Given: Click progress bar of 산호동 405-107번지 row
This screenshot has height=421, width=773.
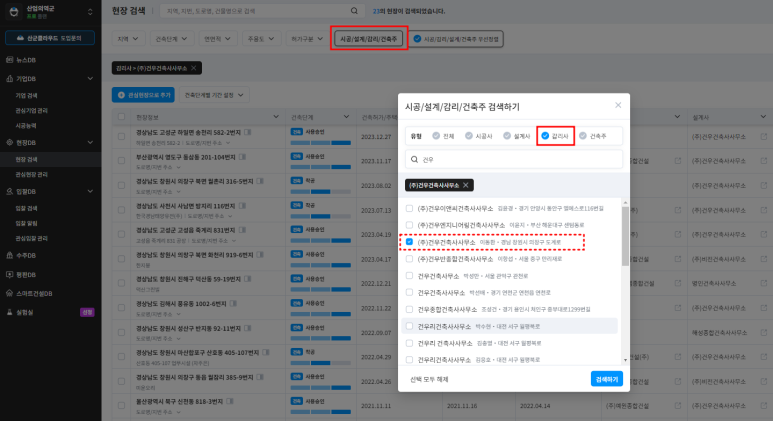Looking at the screenshot, I should [320, 363].
